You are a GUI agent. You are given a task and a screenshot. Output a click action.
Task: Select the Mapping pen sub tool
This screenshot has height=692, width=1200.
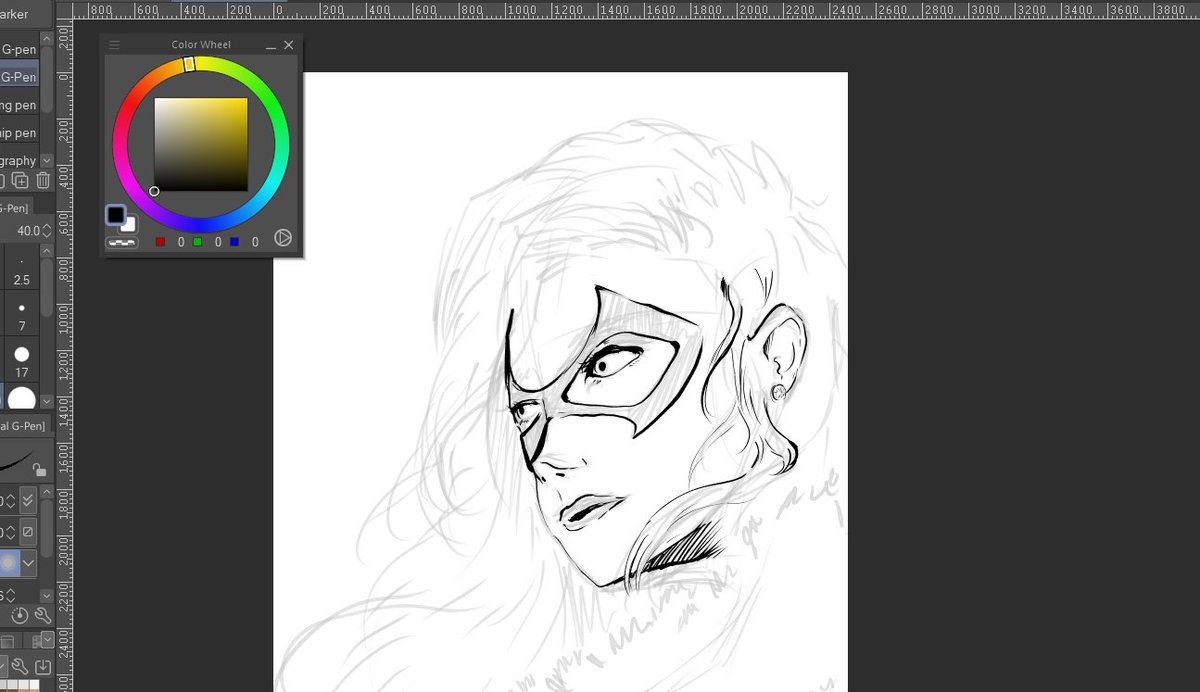[x=19, y=105]
